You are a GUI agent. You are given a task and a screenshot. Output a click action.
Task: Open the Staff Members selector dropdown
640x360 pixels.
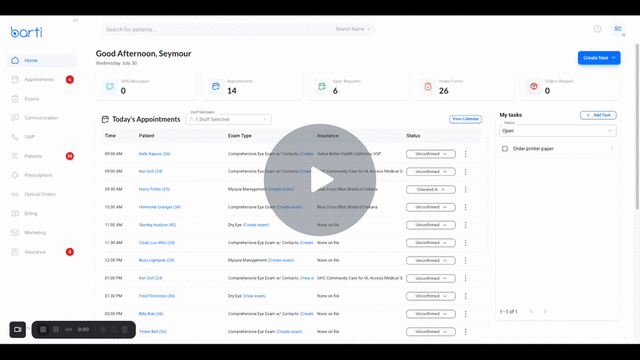[229, 119]
